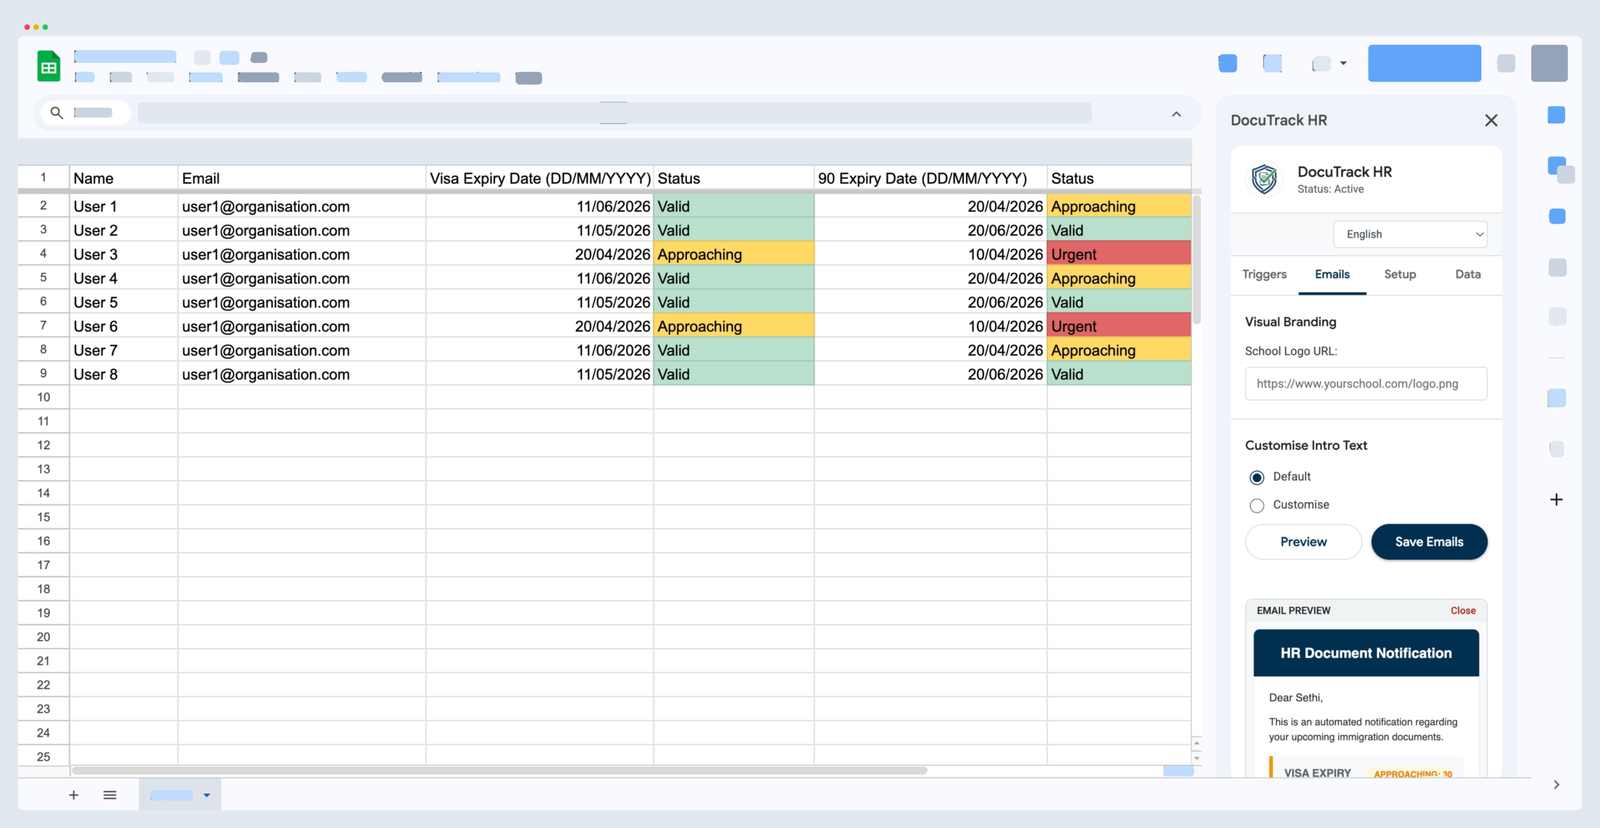The image size is (1600, 828).
Task: Click the right chevron at sidebar bottom
Action: (x=1556, y=785)
